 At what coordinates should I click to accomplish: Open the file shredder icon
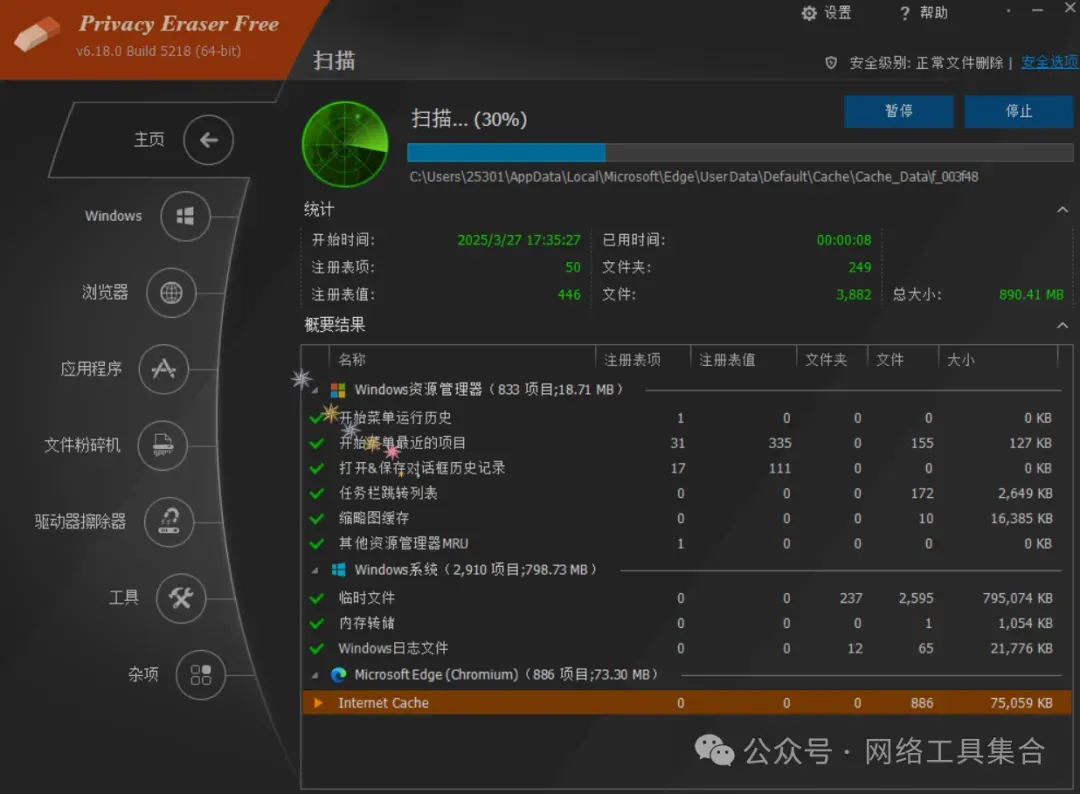coord(163,445)
